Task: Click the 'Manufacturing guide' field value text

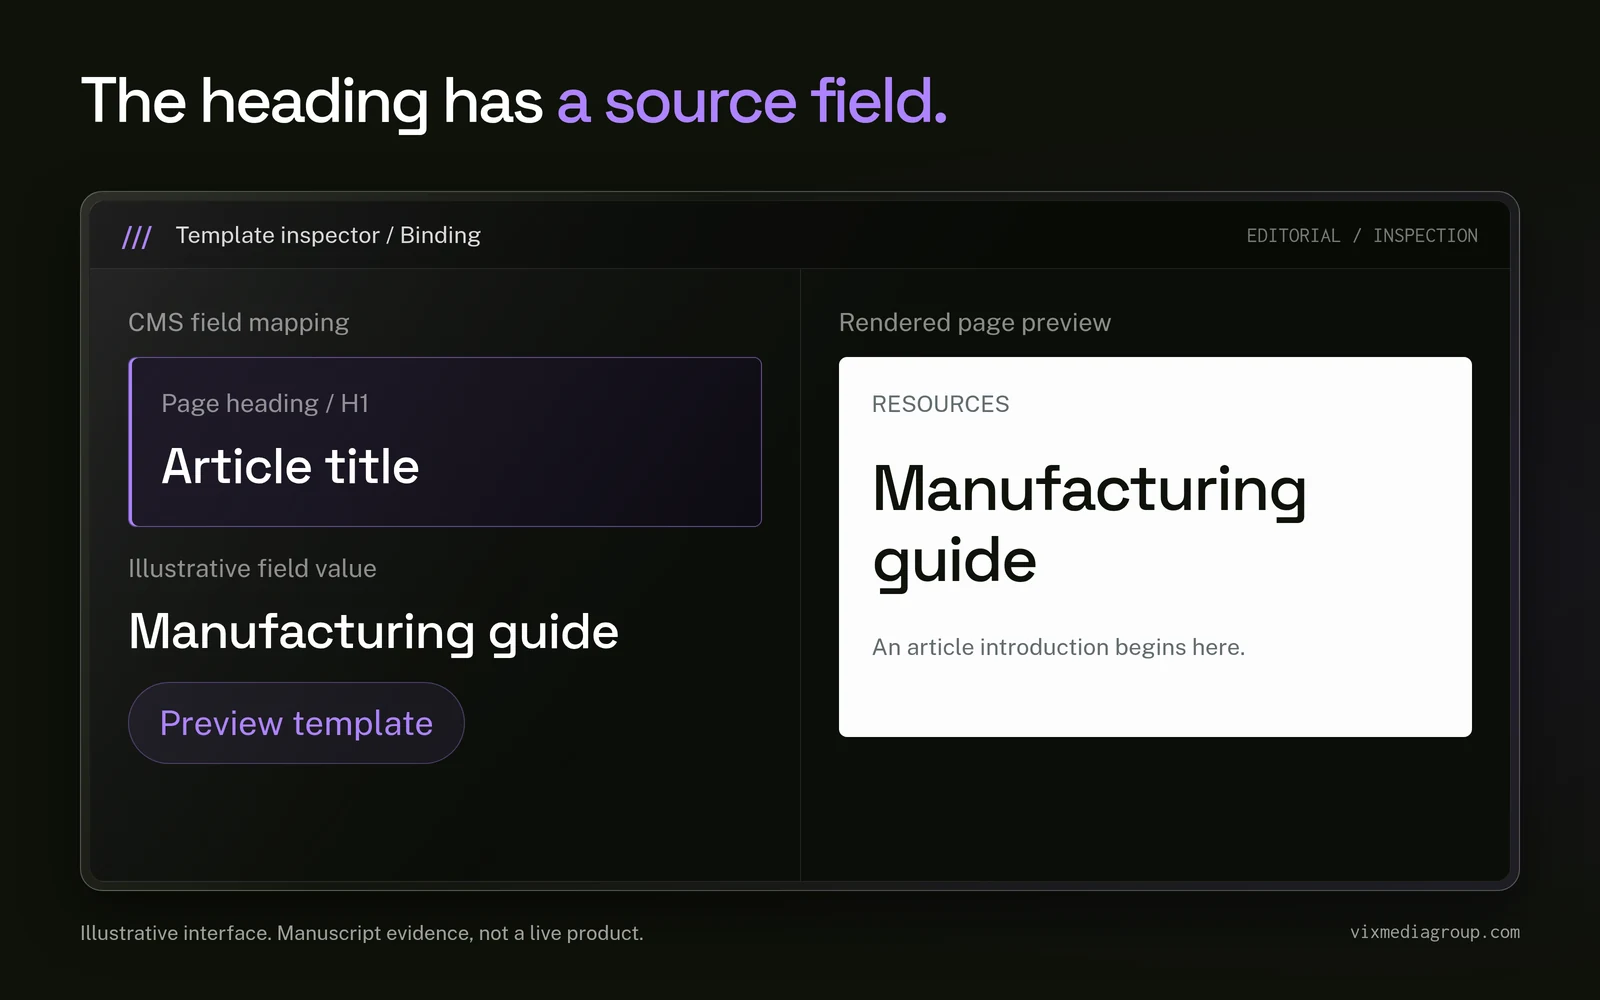Action: click(x=374, y=632)
